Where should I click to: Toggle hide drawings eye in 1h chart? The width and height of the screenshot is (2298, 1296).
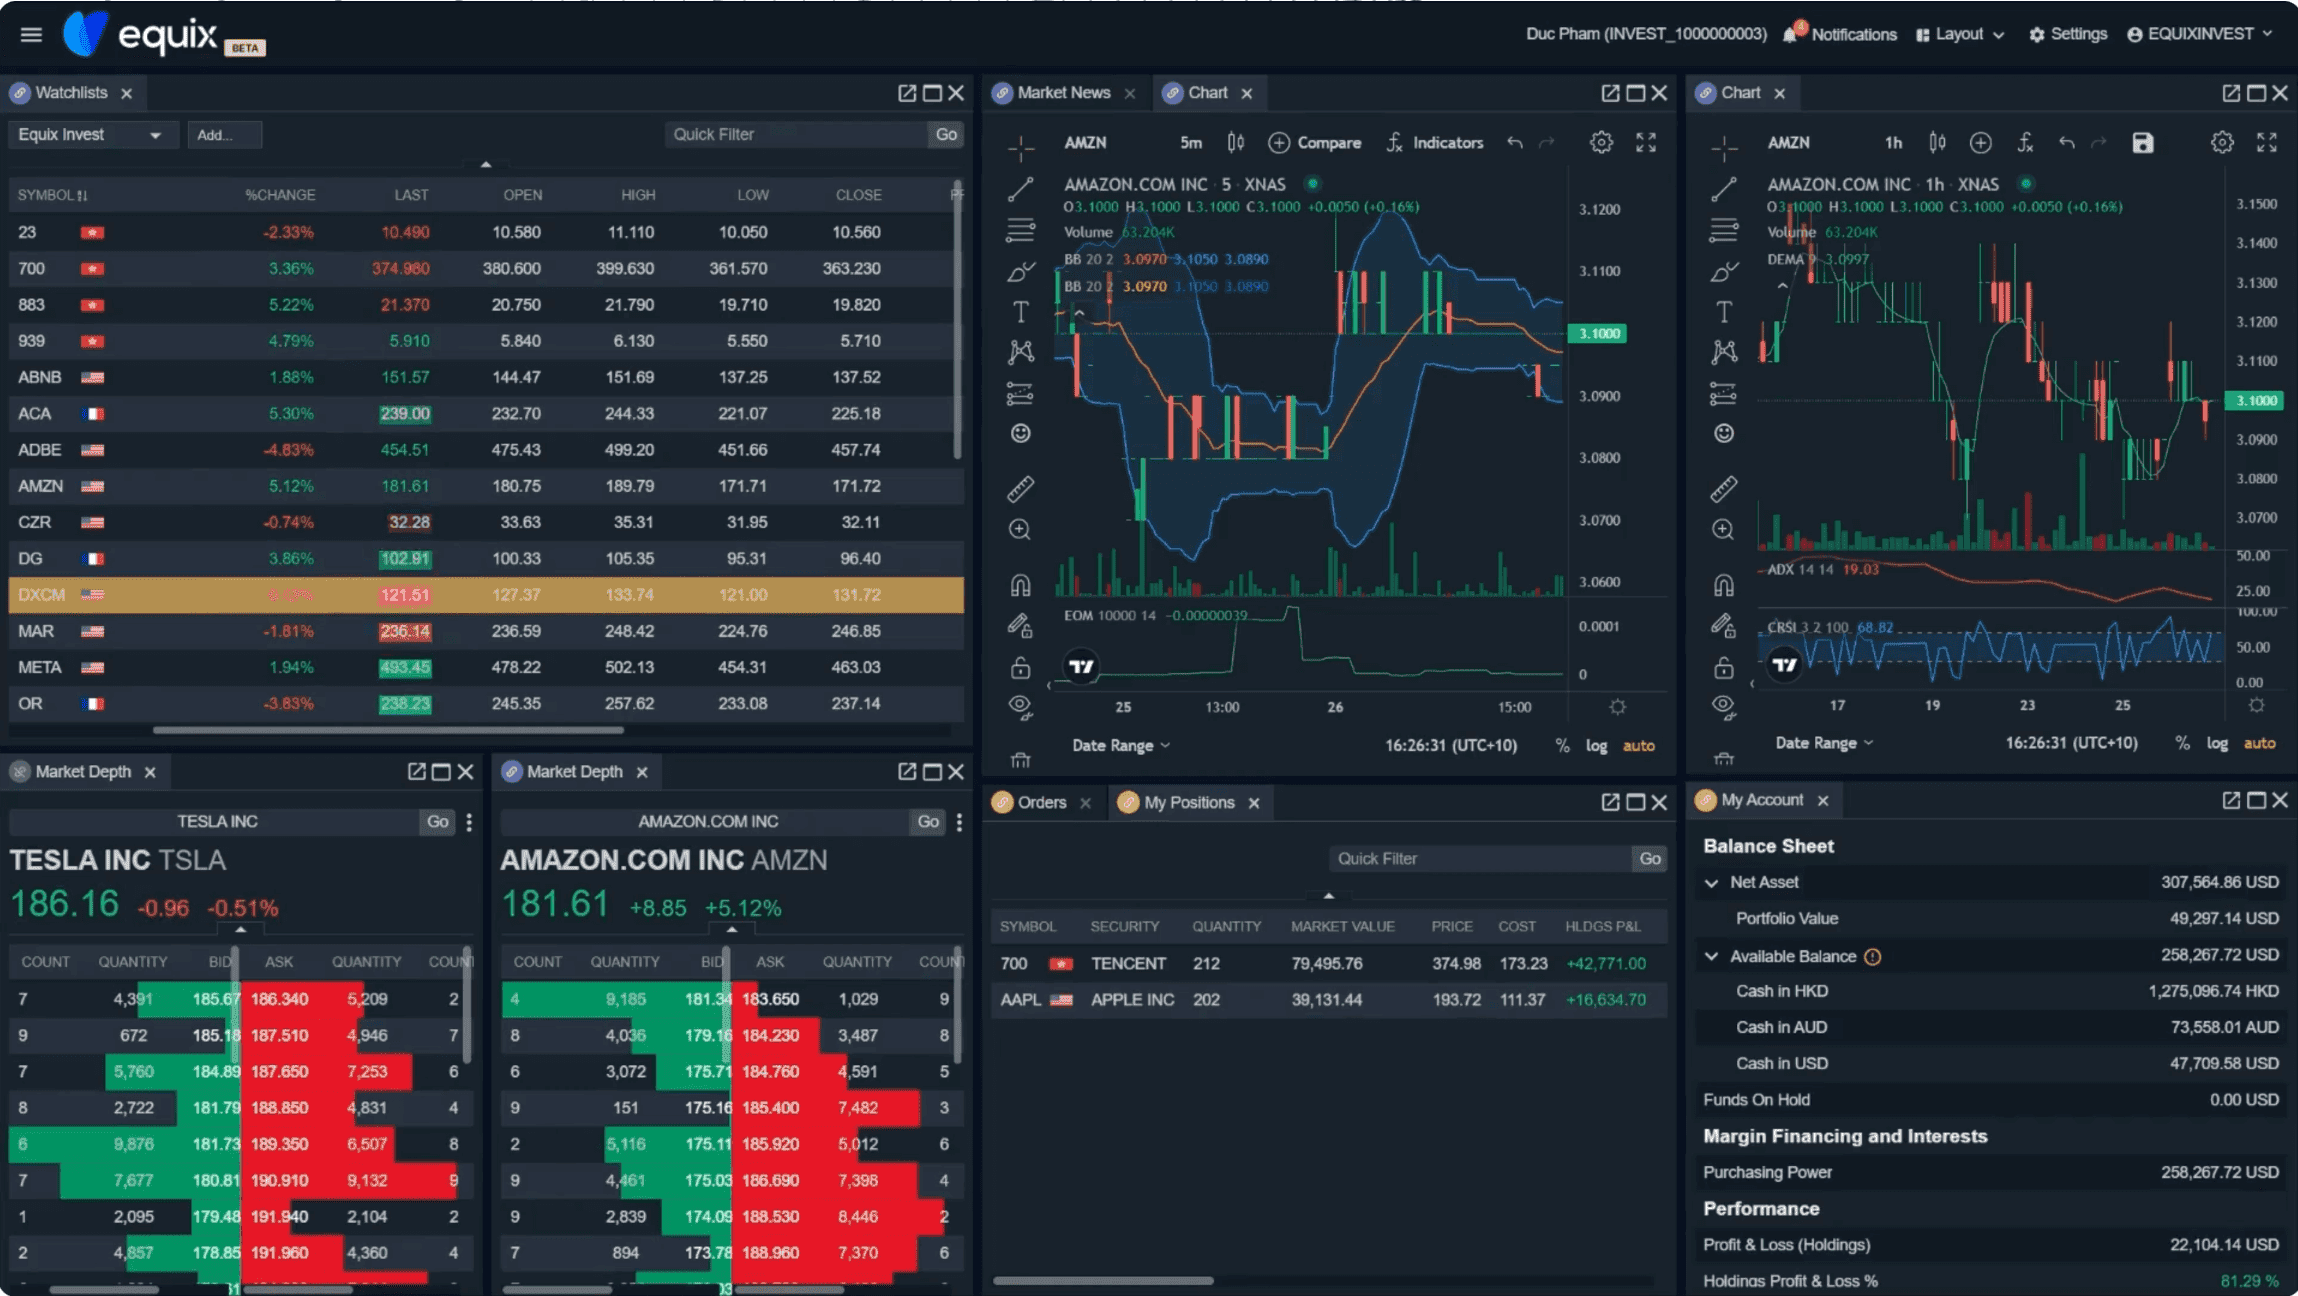pyautogui.click(x=1724, y=707)
